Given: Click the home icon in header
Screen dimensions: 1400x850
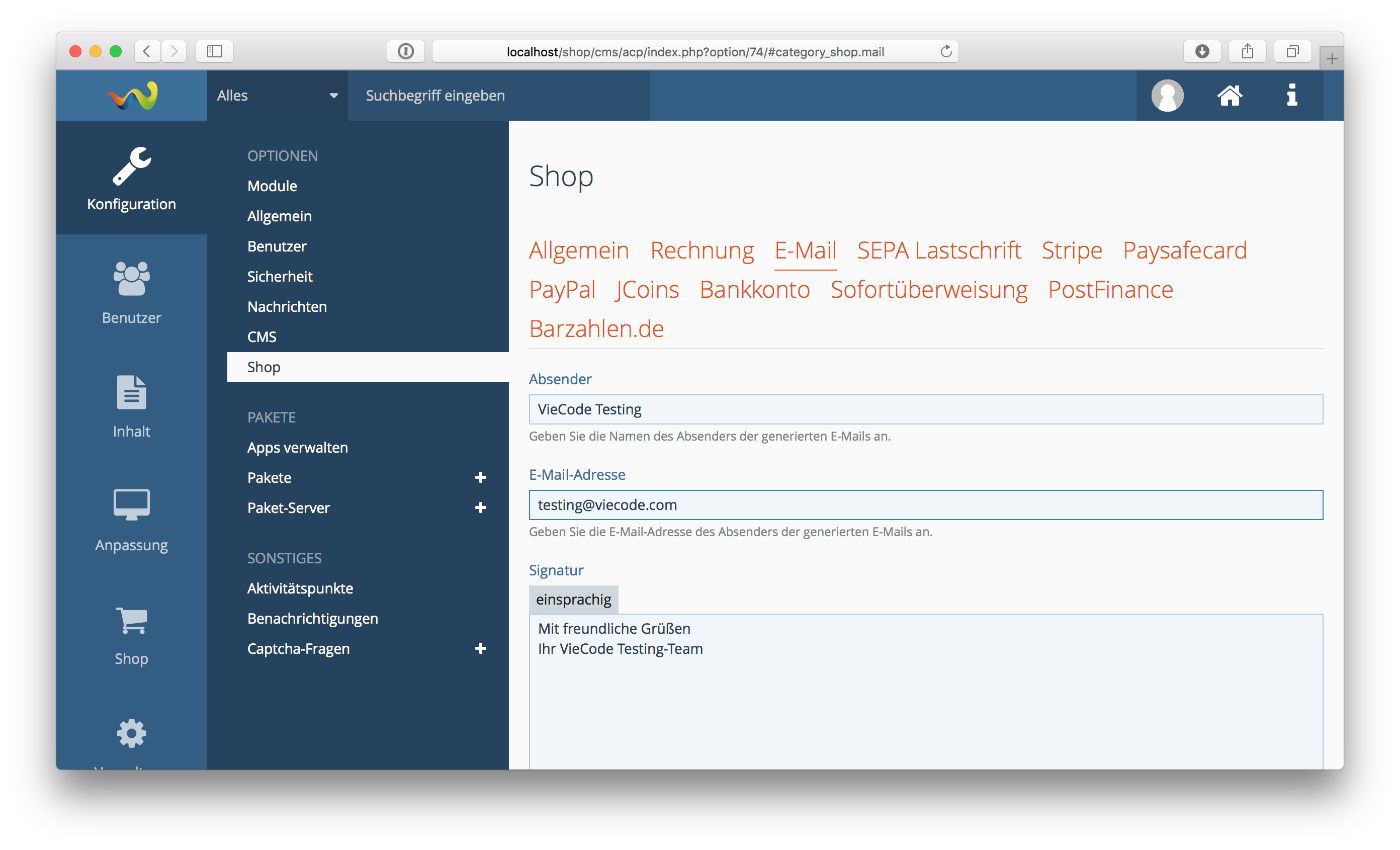Looking at the screenshot, I should coord(1229,96).
